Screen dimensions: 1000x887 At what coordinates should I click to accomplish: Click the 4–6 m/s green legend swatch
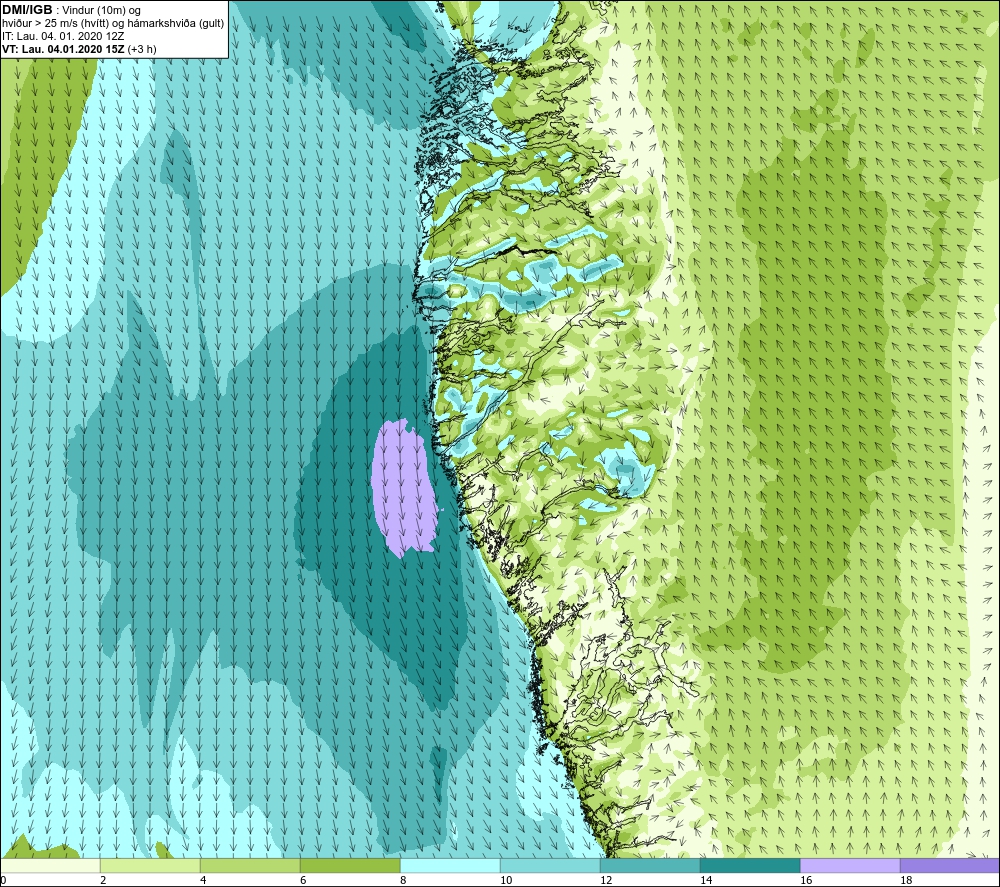(x=250, y=865)
